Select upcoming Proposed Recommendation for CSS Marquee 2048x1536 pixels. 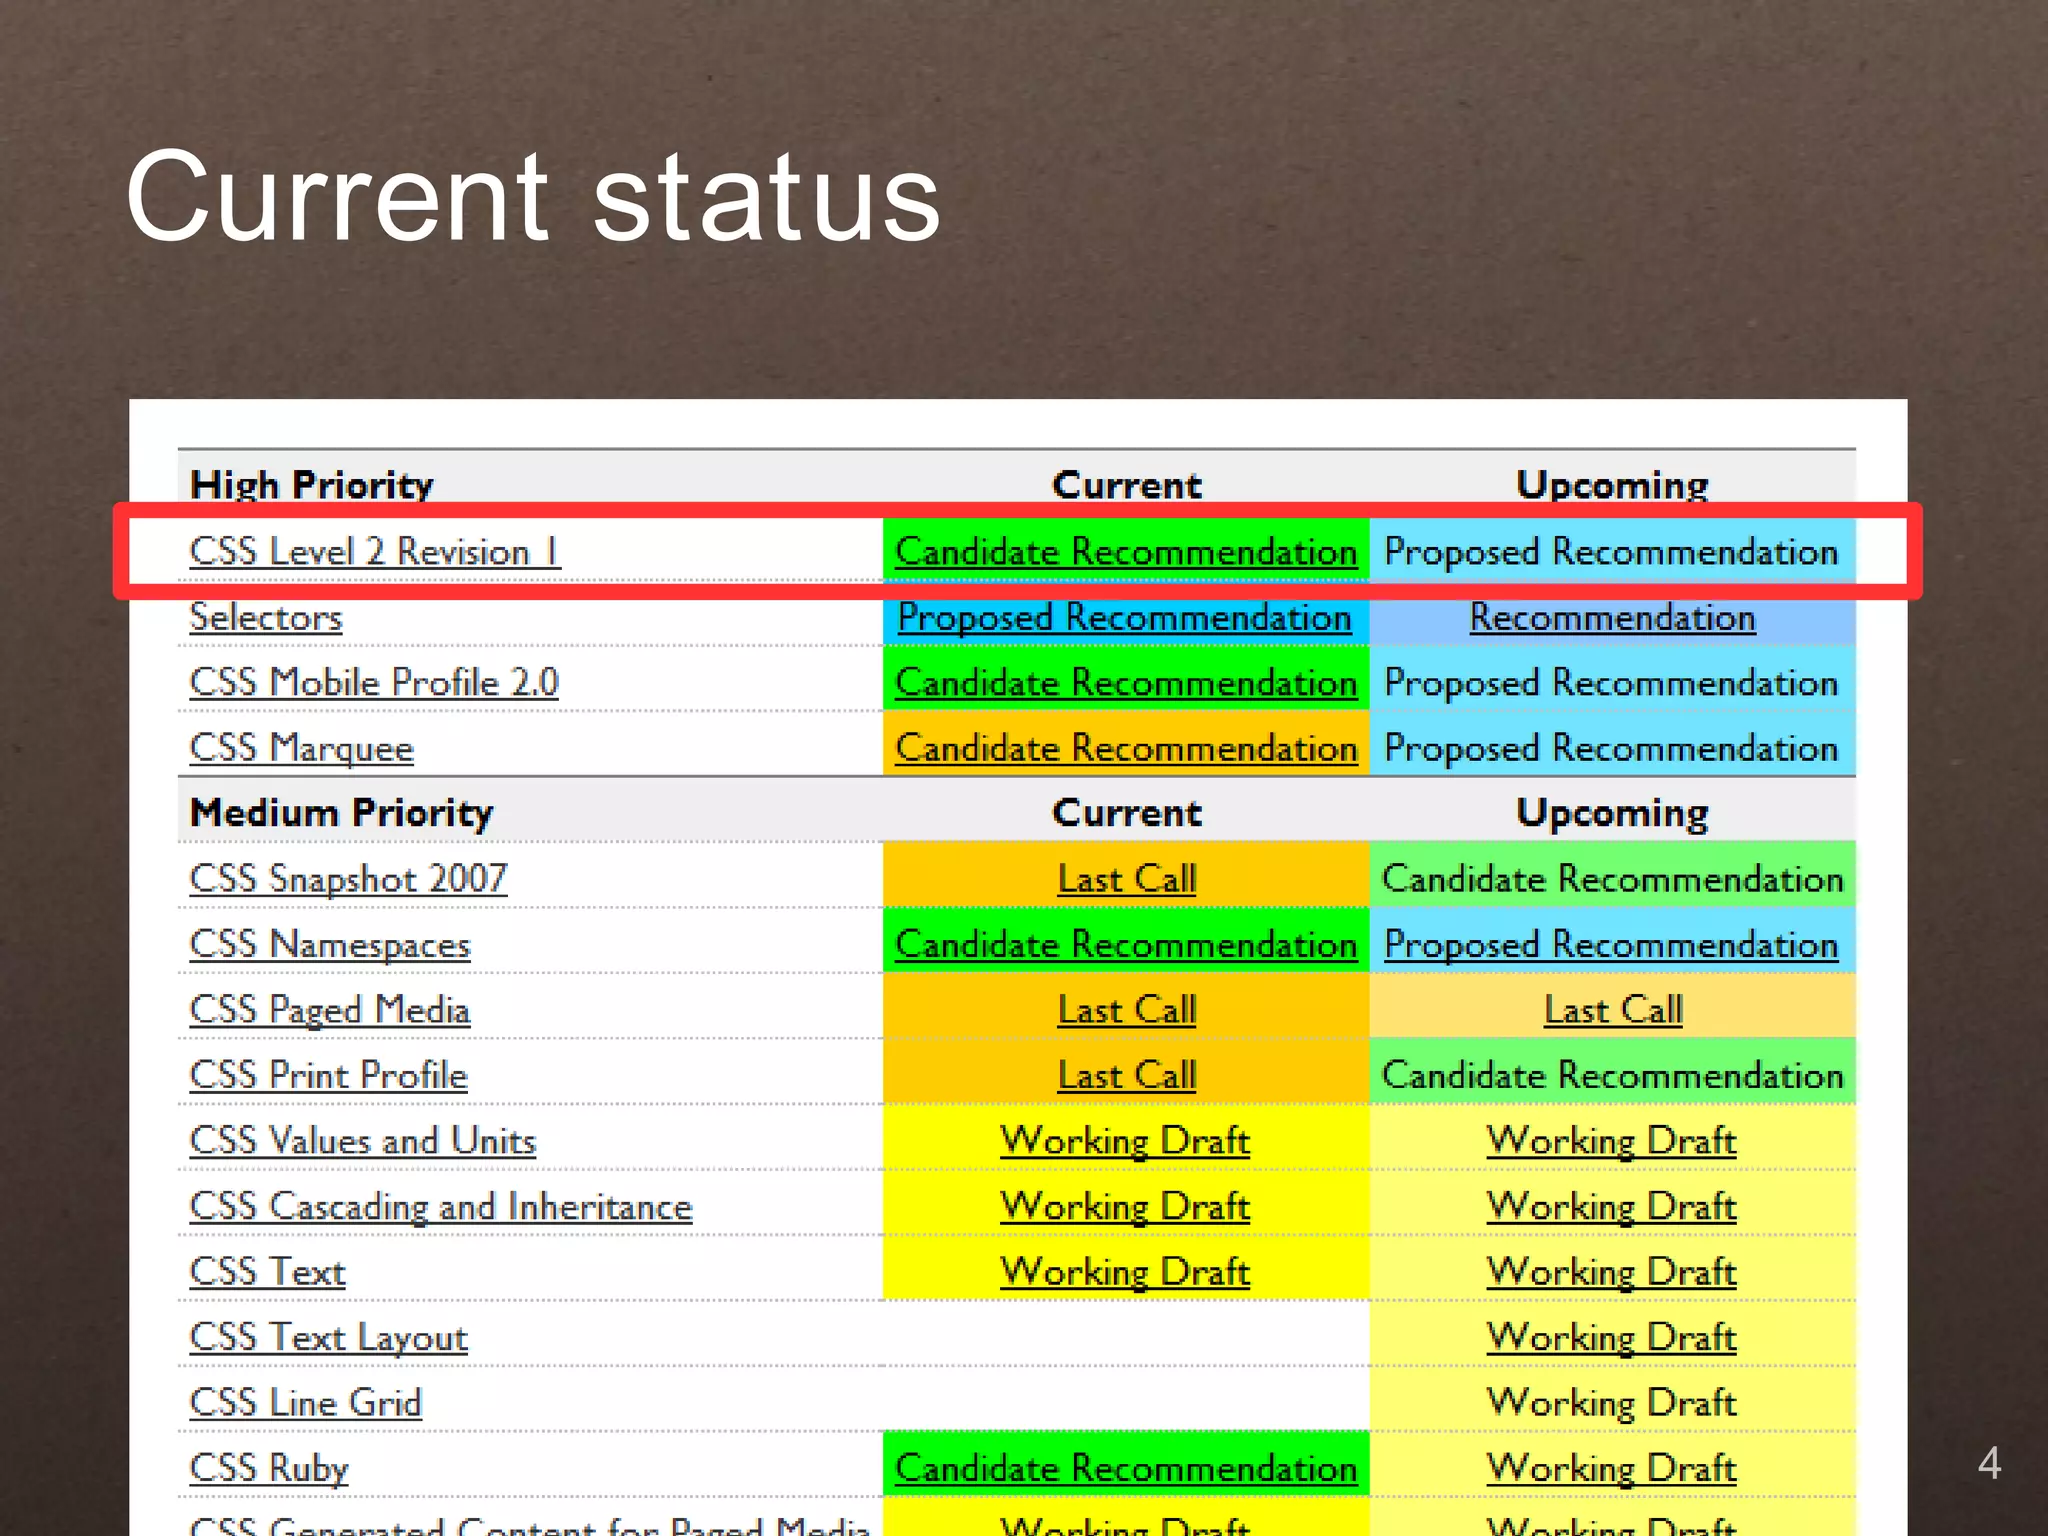point(1611,748)
